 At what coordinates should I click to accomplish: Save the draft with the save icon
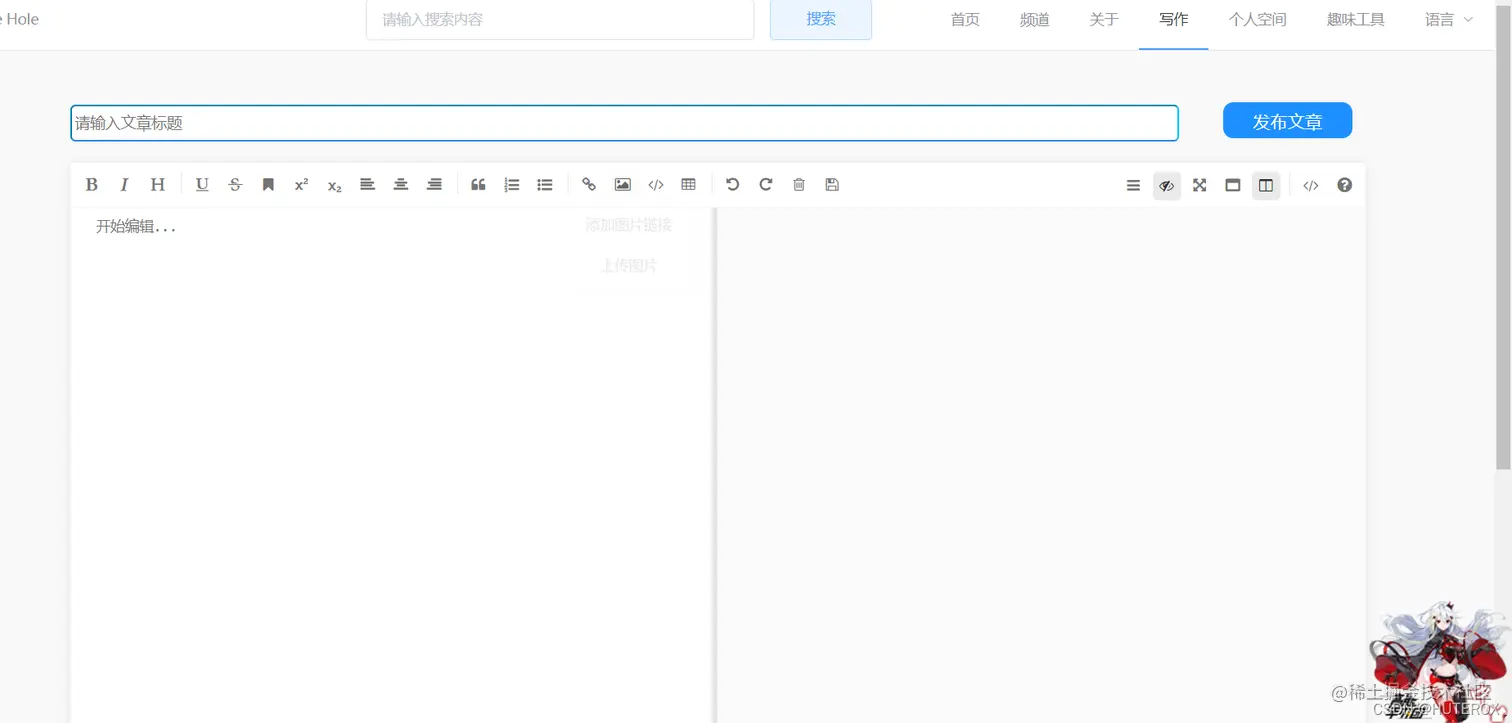tap(831, 184)
